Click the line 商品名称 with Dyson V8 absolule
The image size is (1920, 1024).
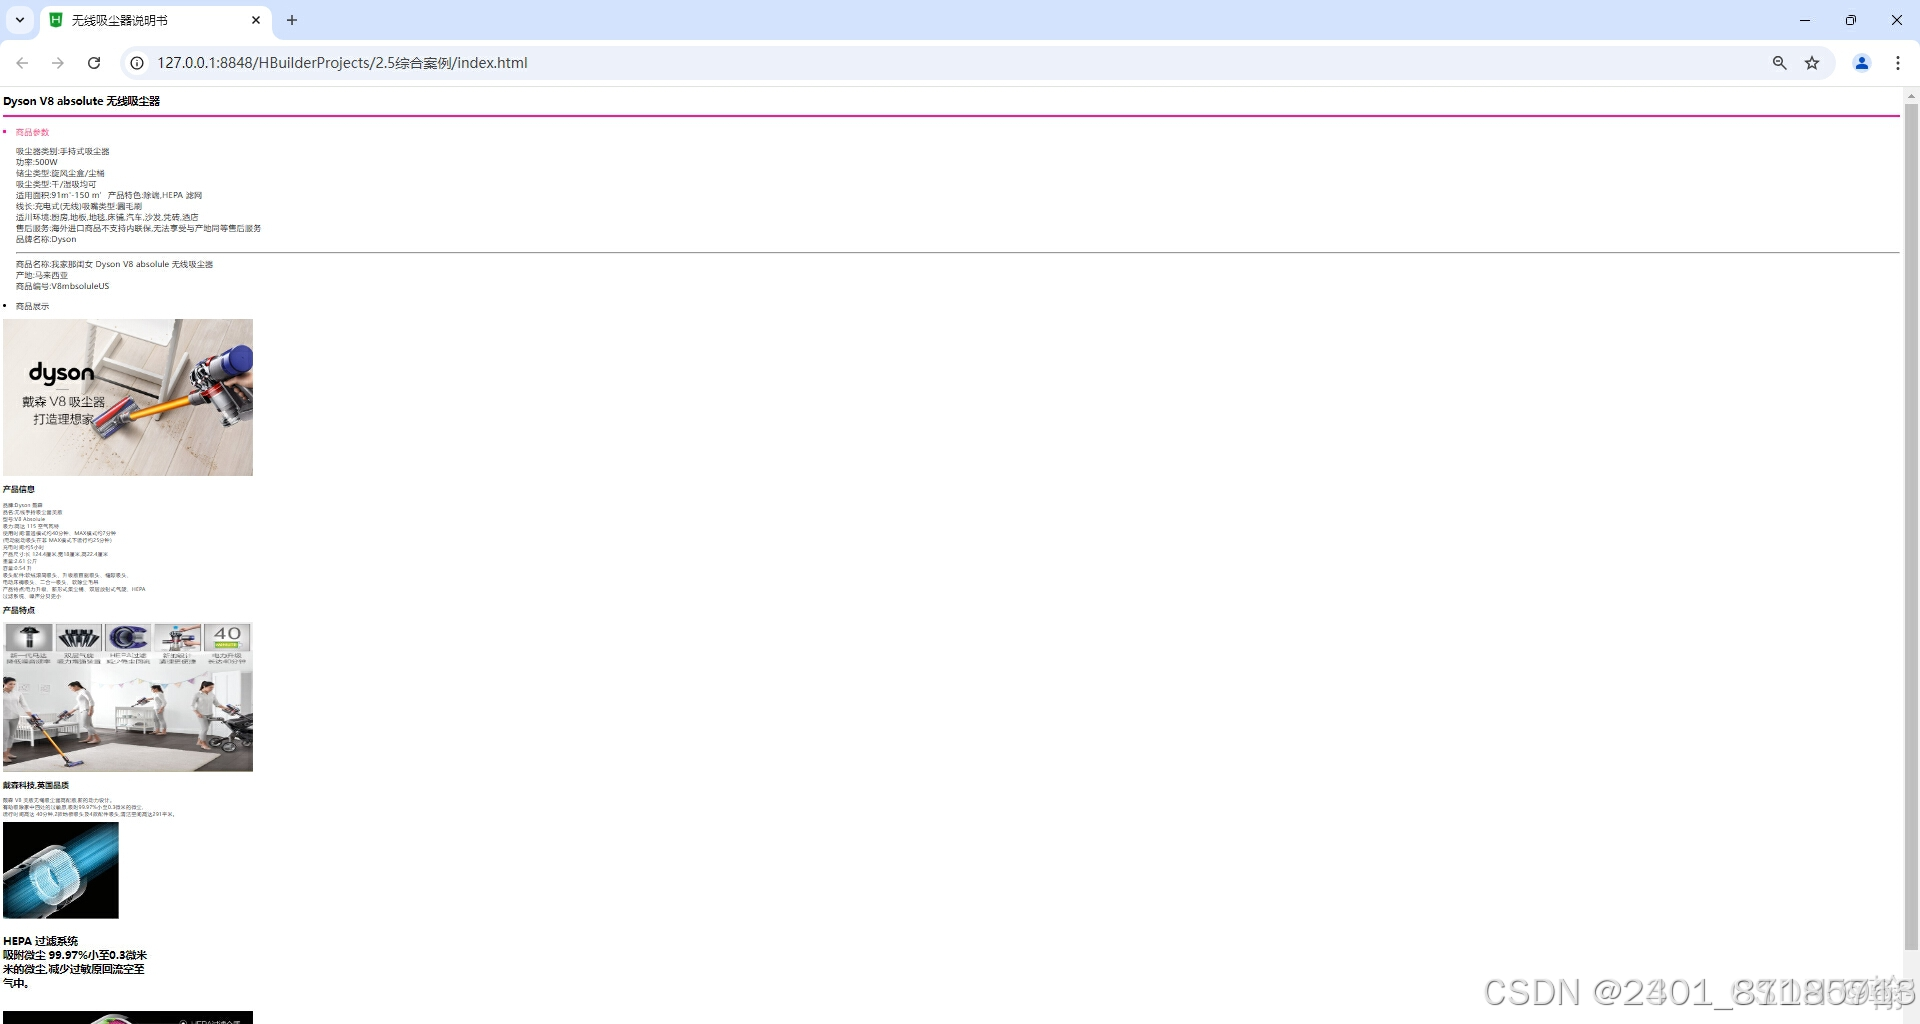(114, 264)
